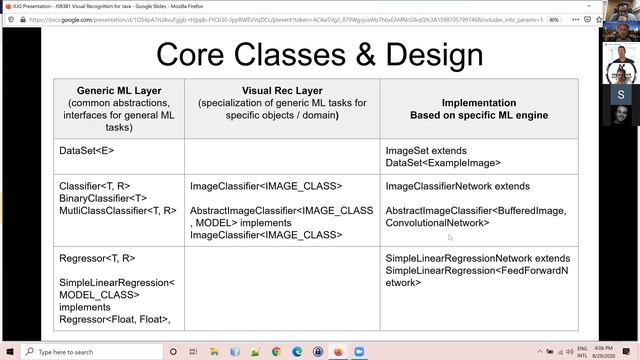Click the Firefox page actions ellipsis
Screen dimensions: 640x360
pos(576,20)
